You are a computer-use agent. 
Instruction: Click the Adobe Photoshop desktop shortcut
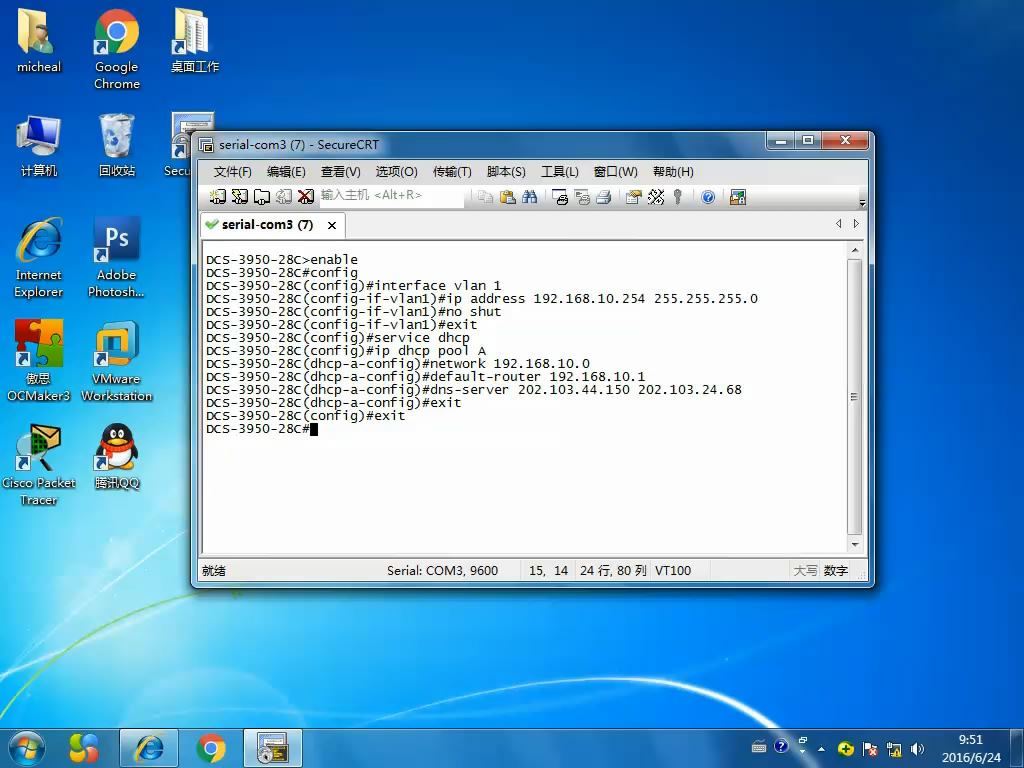116,258
